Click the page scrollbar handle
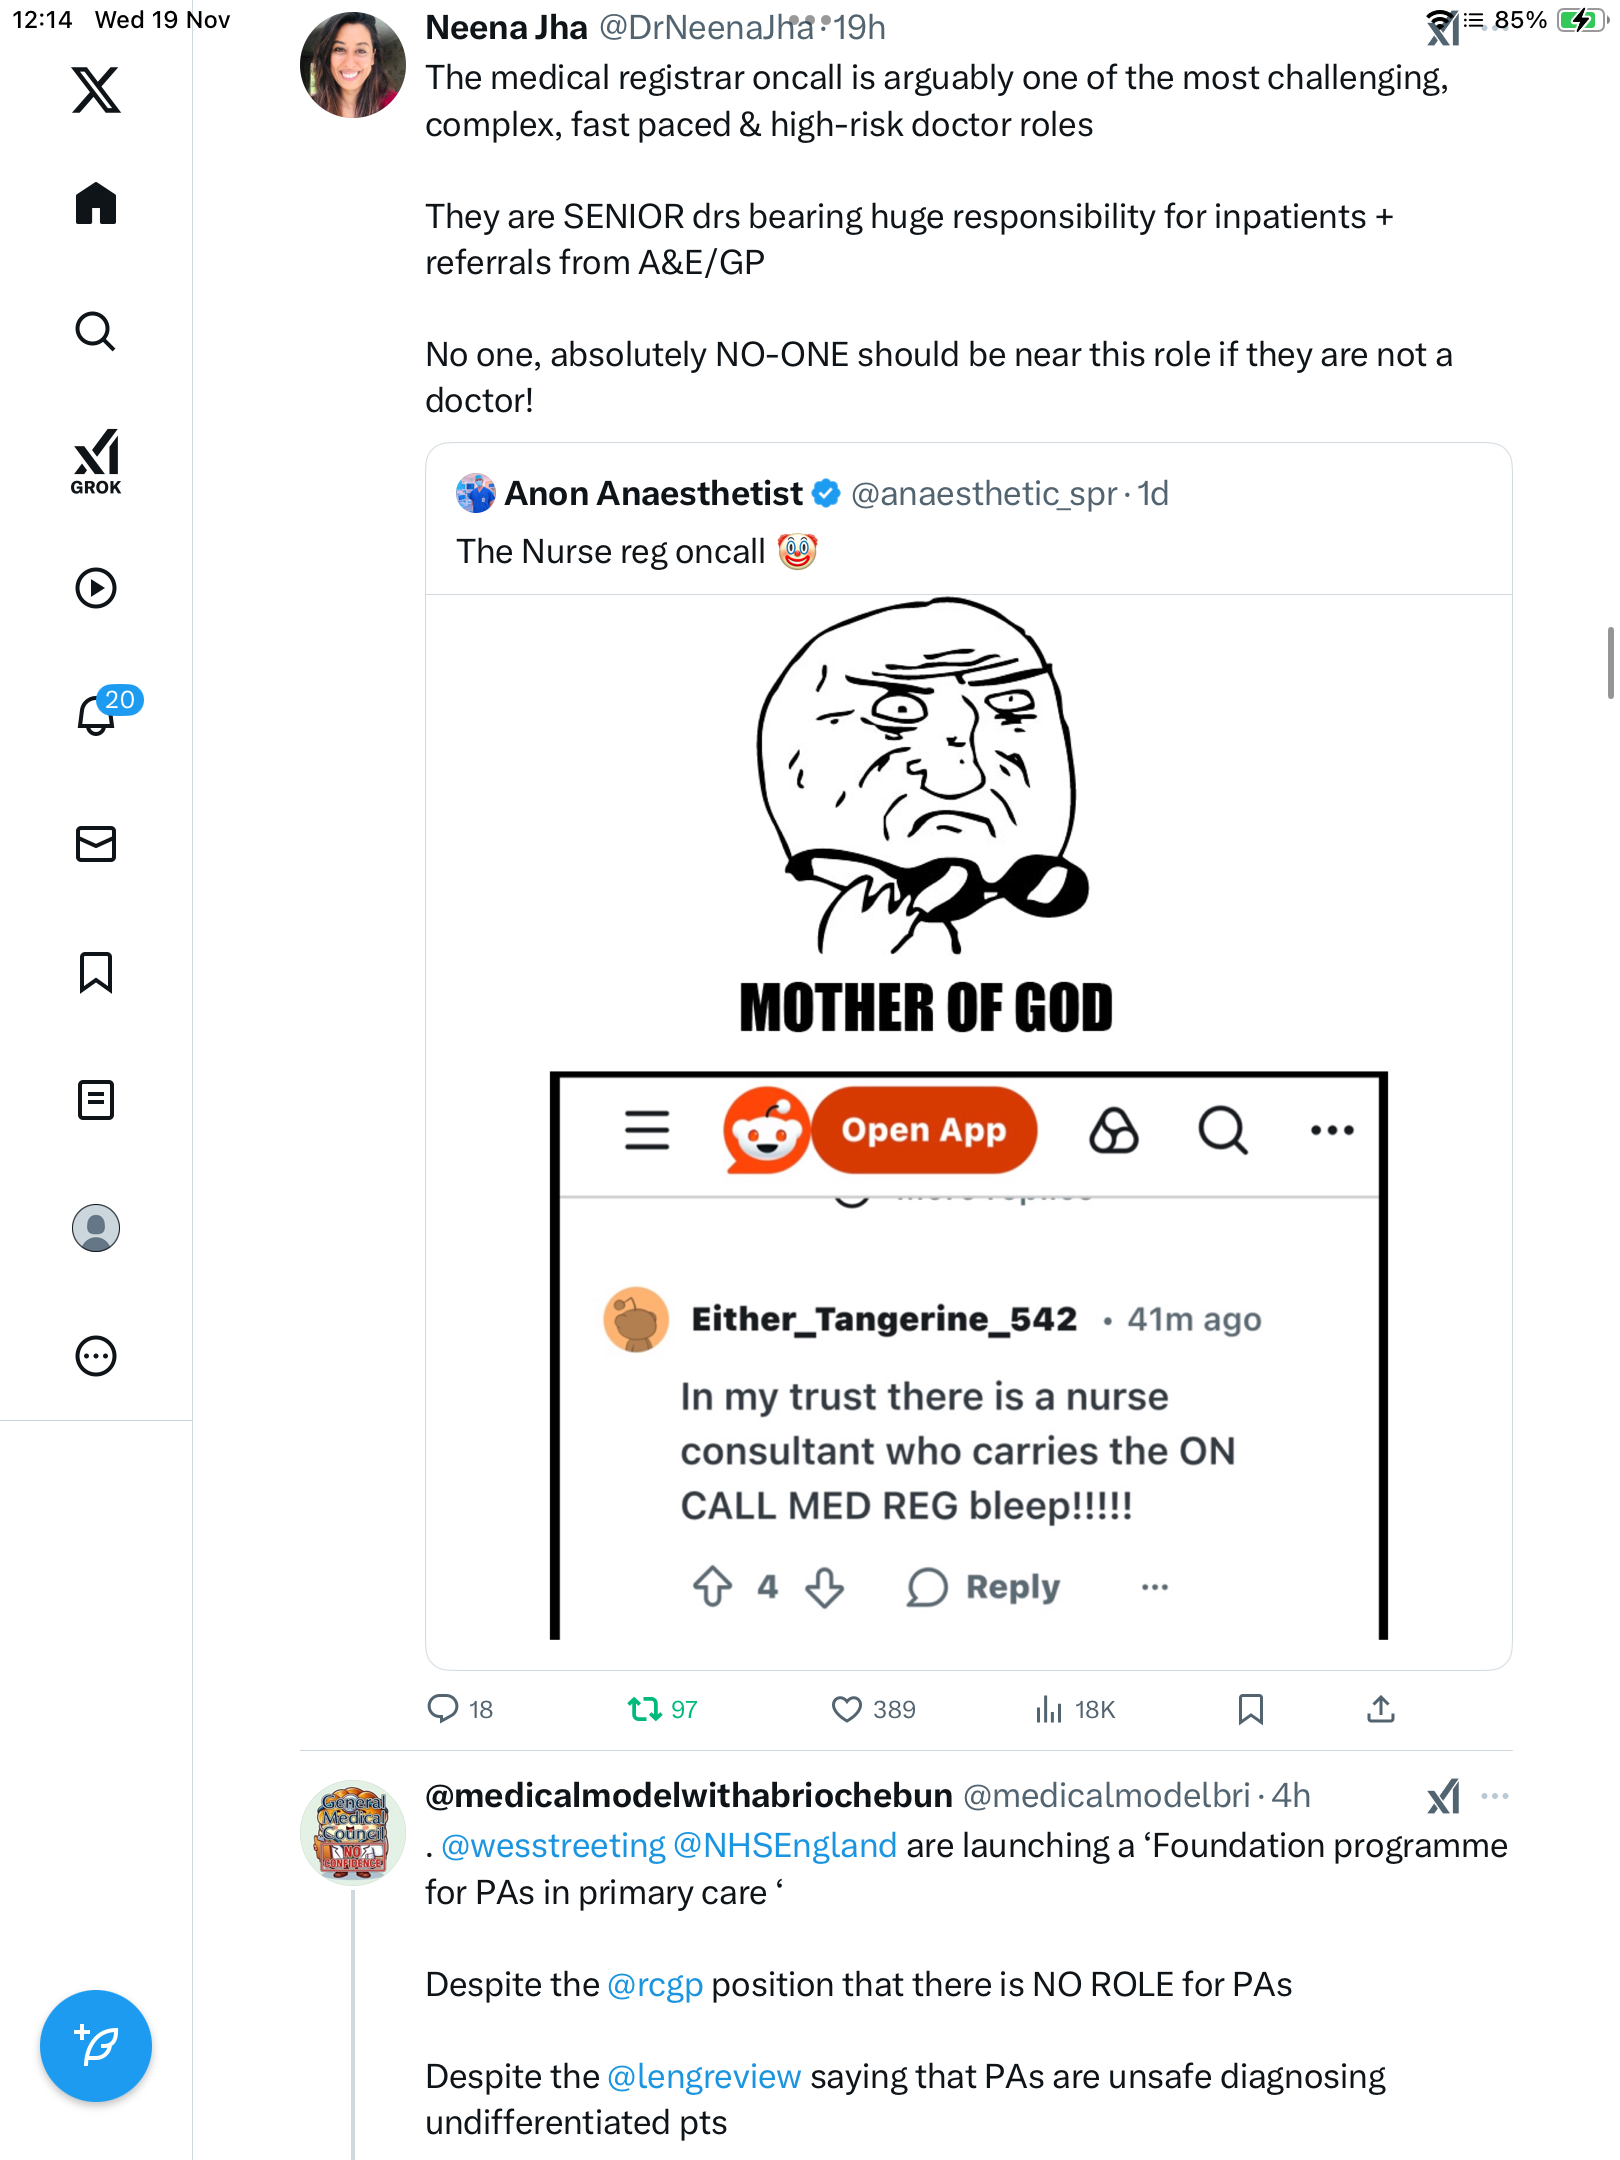The height and width of the screenshot is (2160, 1620). click(x=1609, y=662)
